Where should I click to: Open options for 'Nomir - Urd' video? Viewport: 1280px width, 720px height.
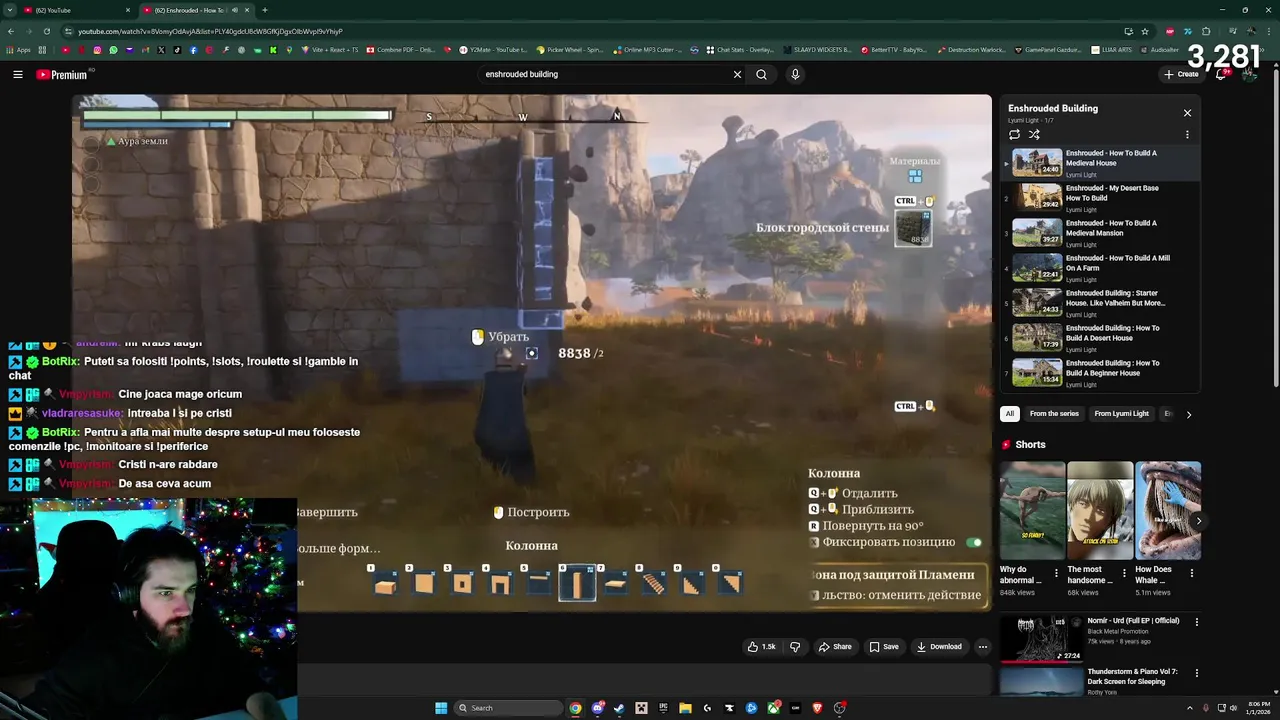pos(1196,622)
